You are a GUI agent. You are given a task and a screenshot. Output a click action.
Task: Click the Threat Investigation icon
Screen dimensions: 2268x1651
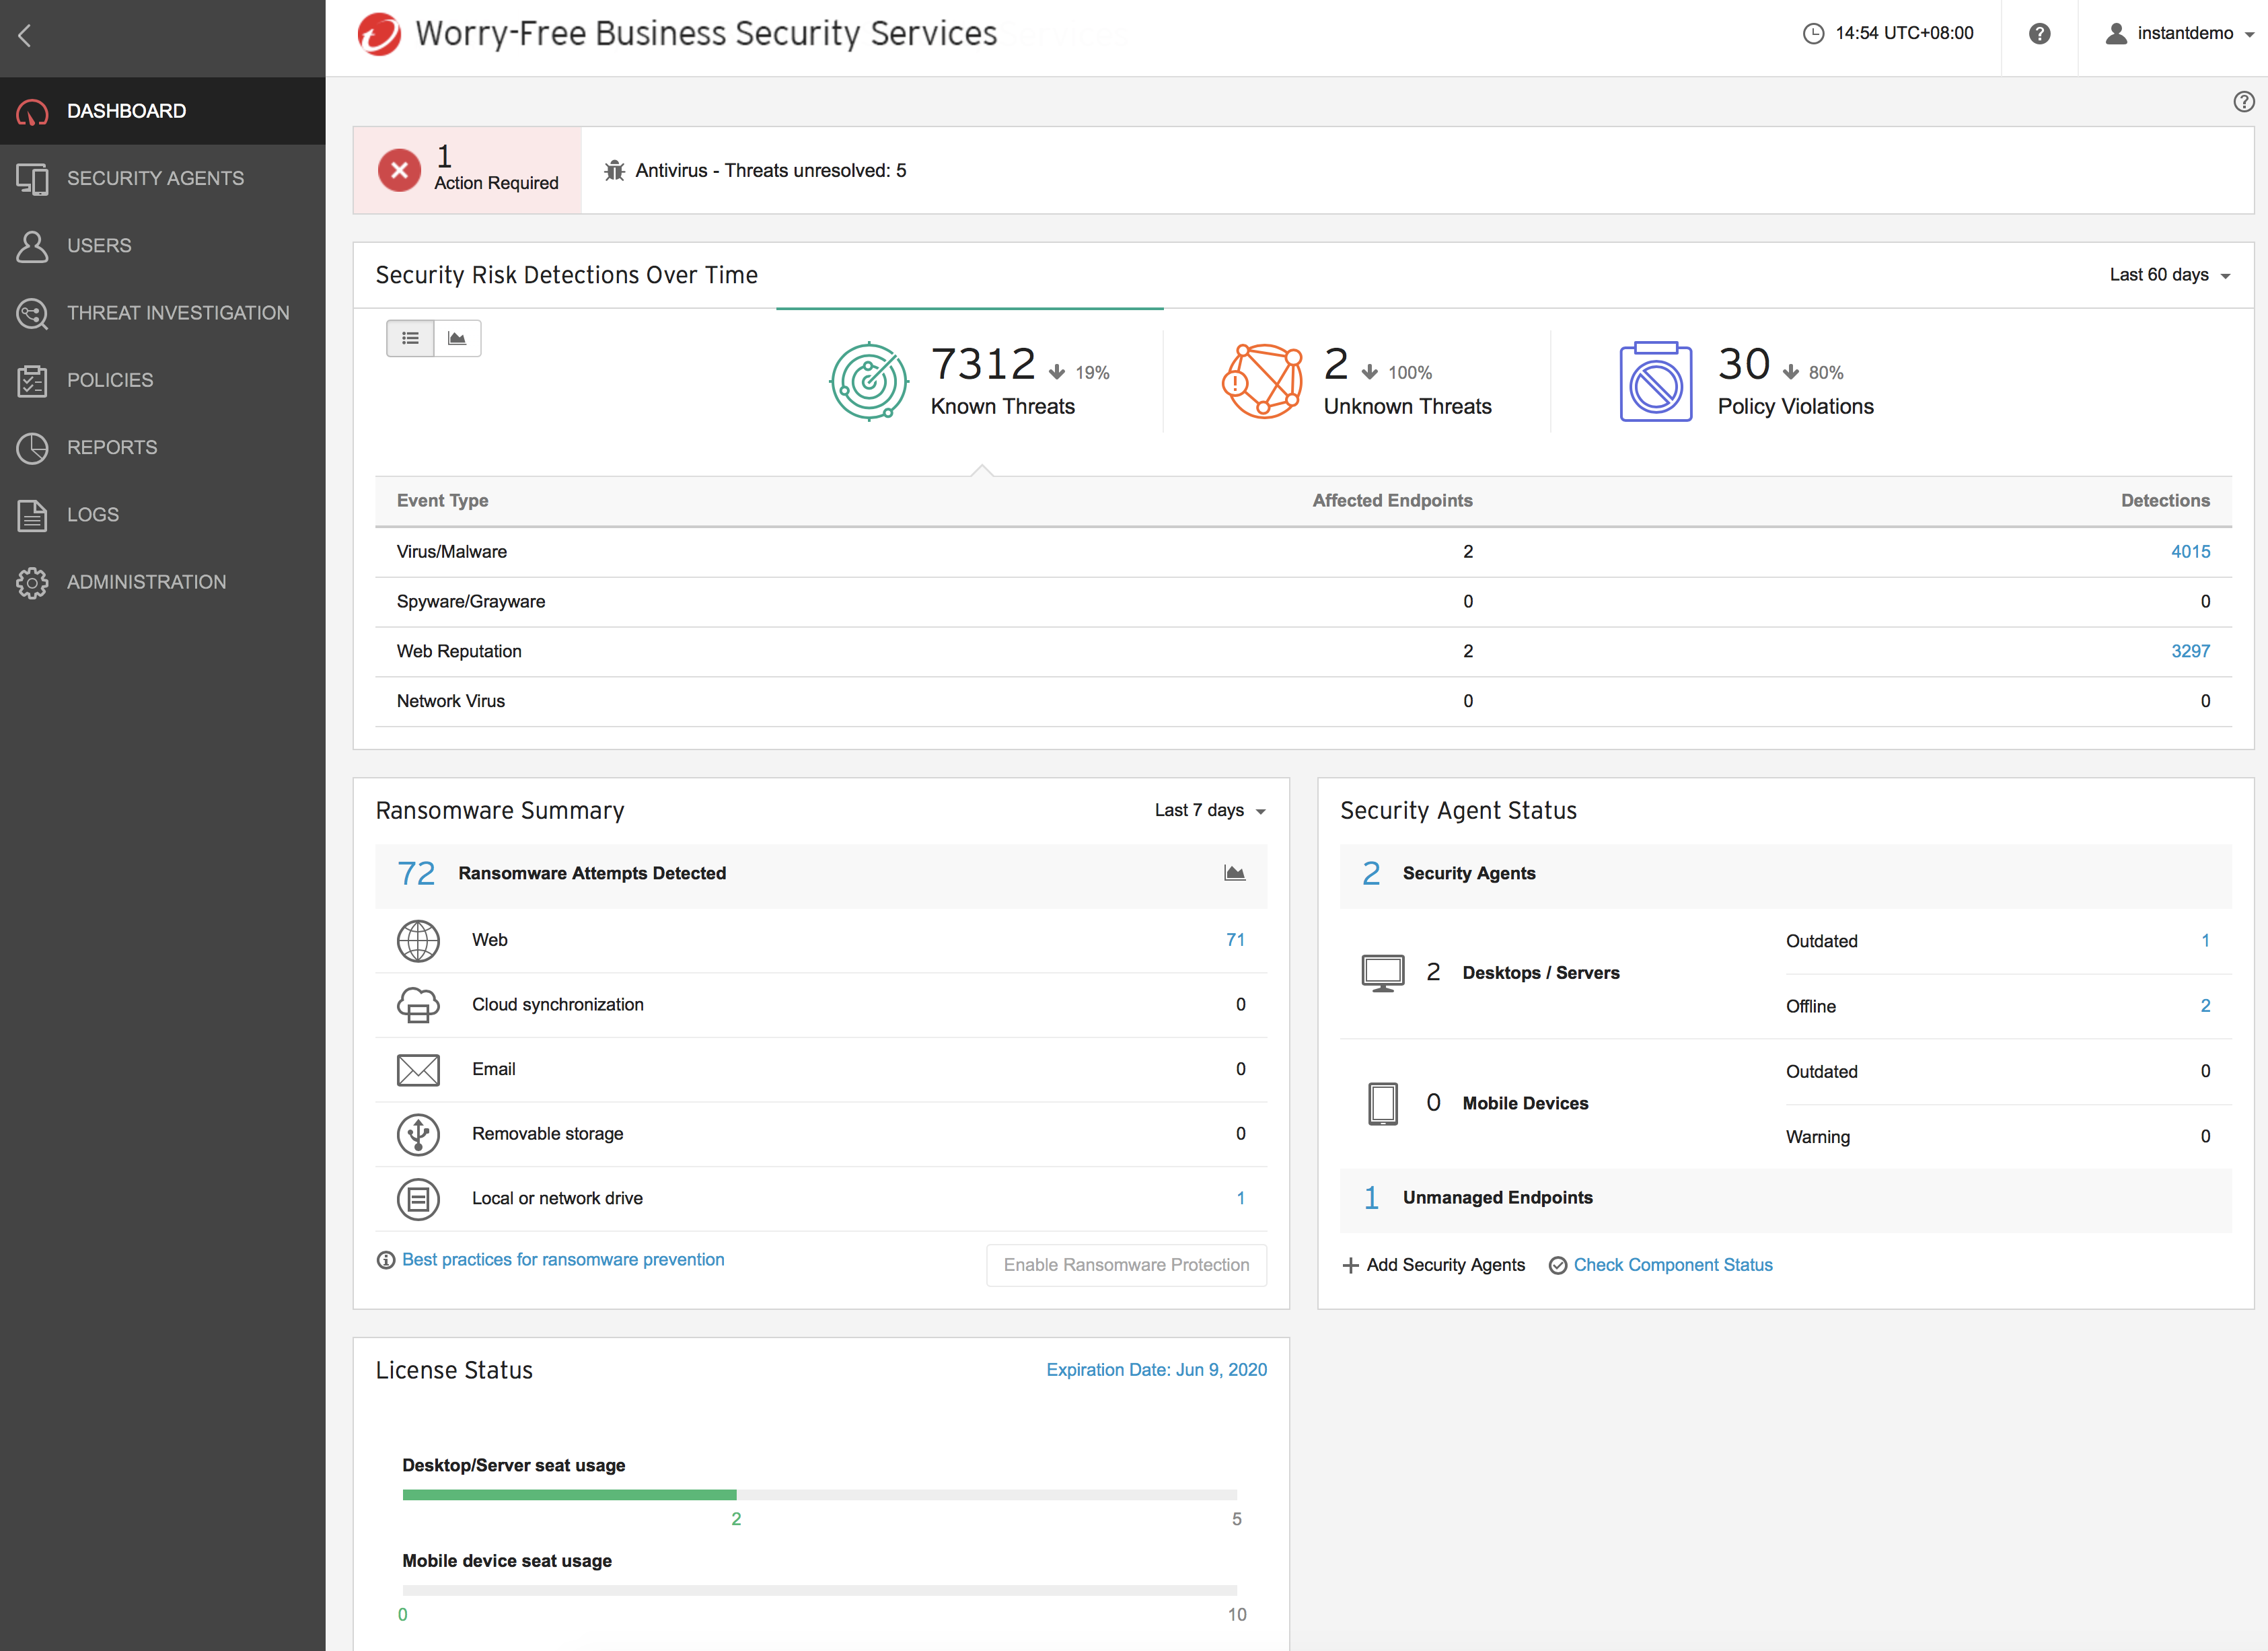[x=32, y=313]
